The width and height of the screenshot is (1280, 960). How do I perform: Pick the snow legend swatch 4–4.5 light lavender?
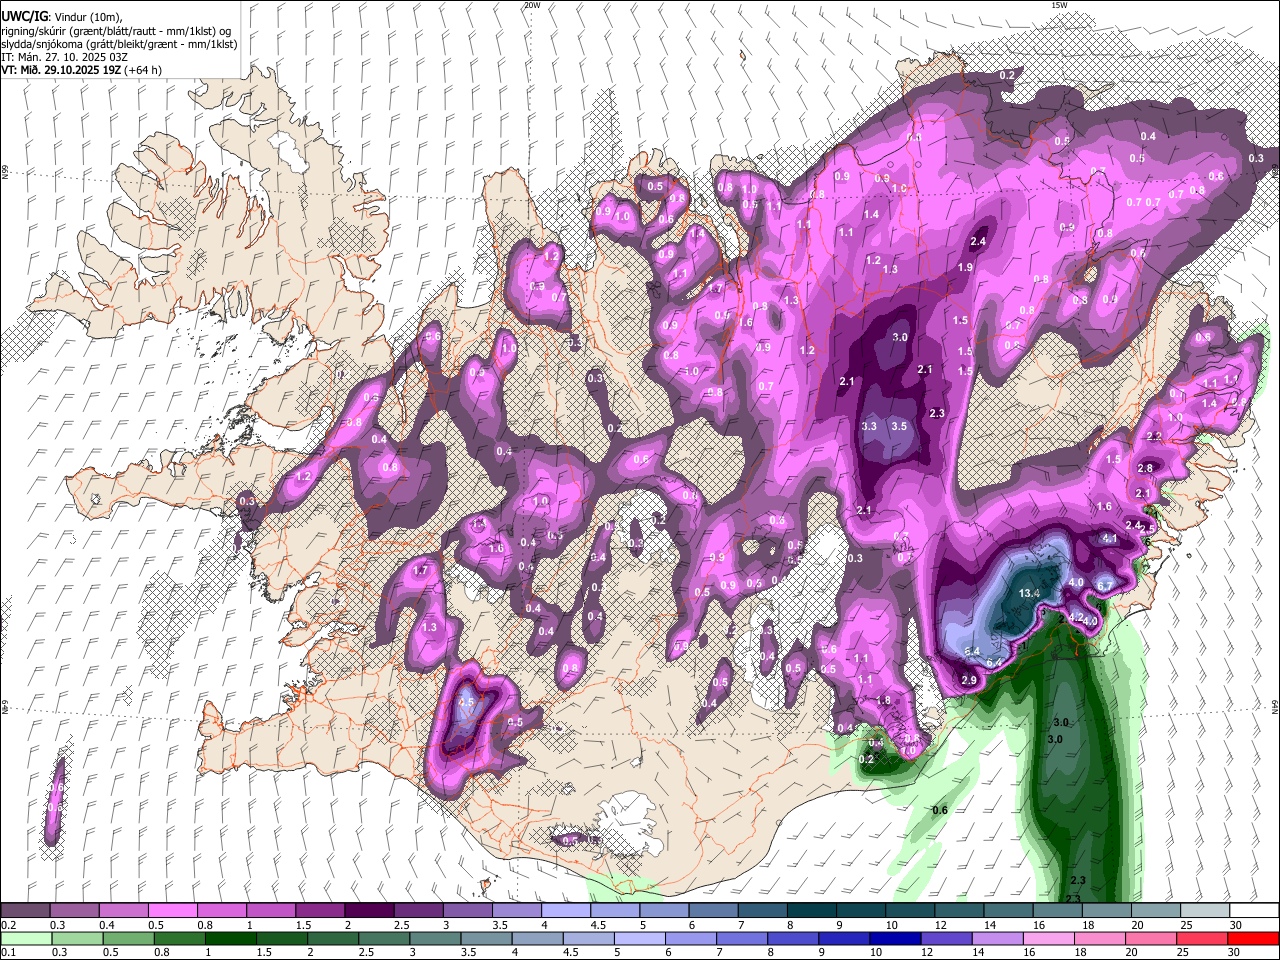pyautogui.click(x=564, y=911)
